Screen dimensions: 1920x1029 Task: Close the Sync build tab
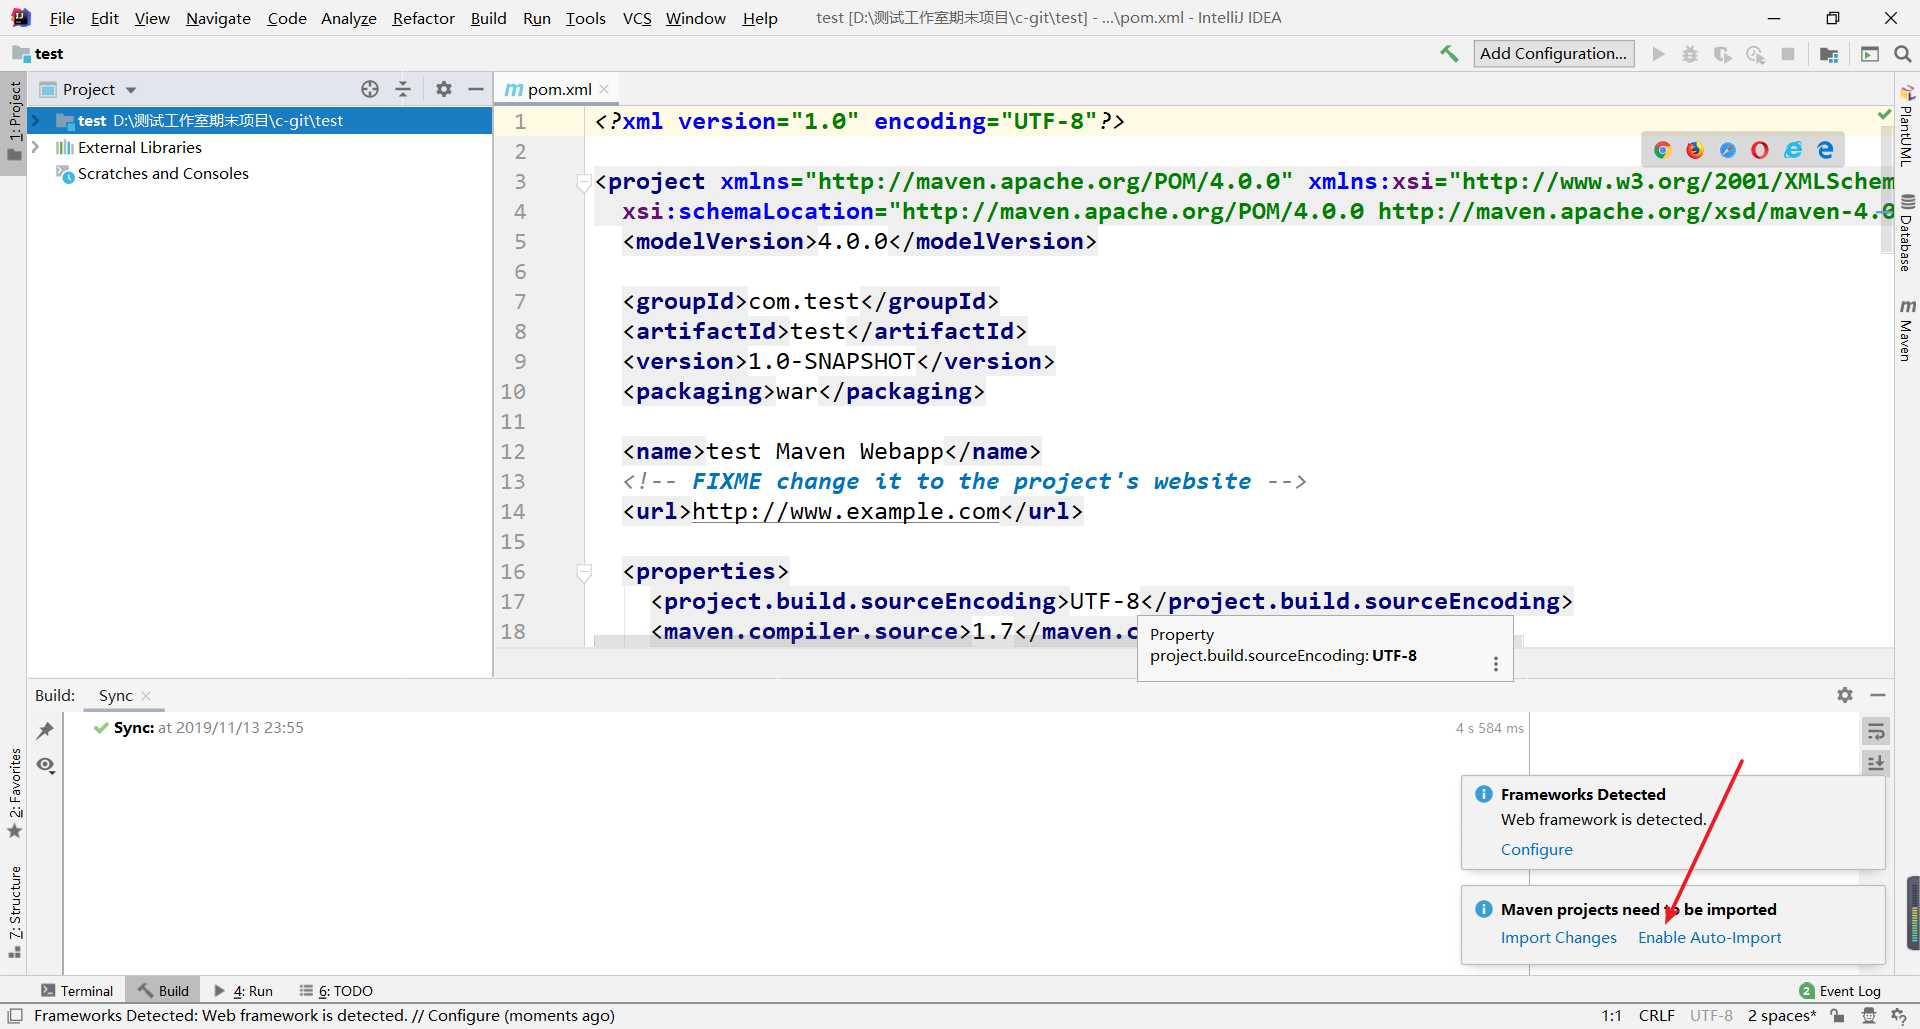pos(146,696)
